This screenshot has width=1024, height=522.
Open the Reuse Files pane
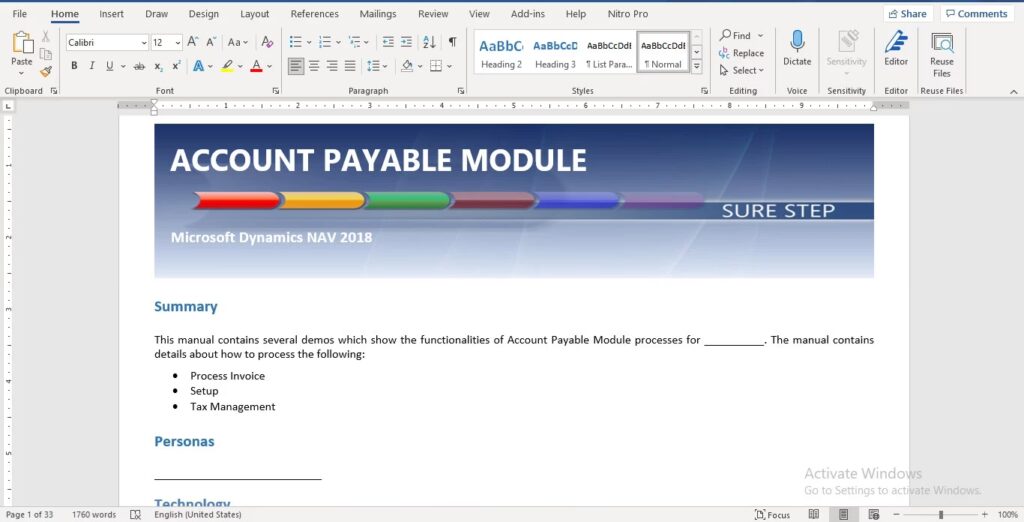coord(941,54)
